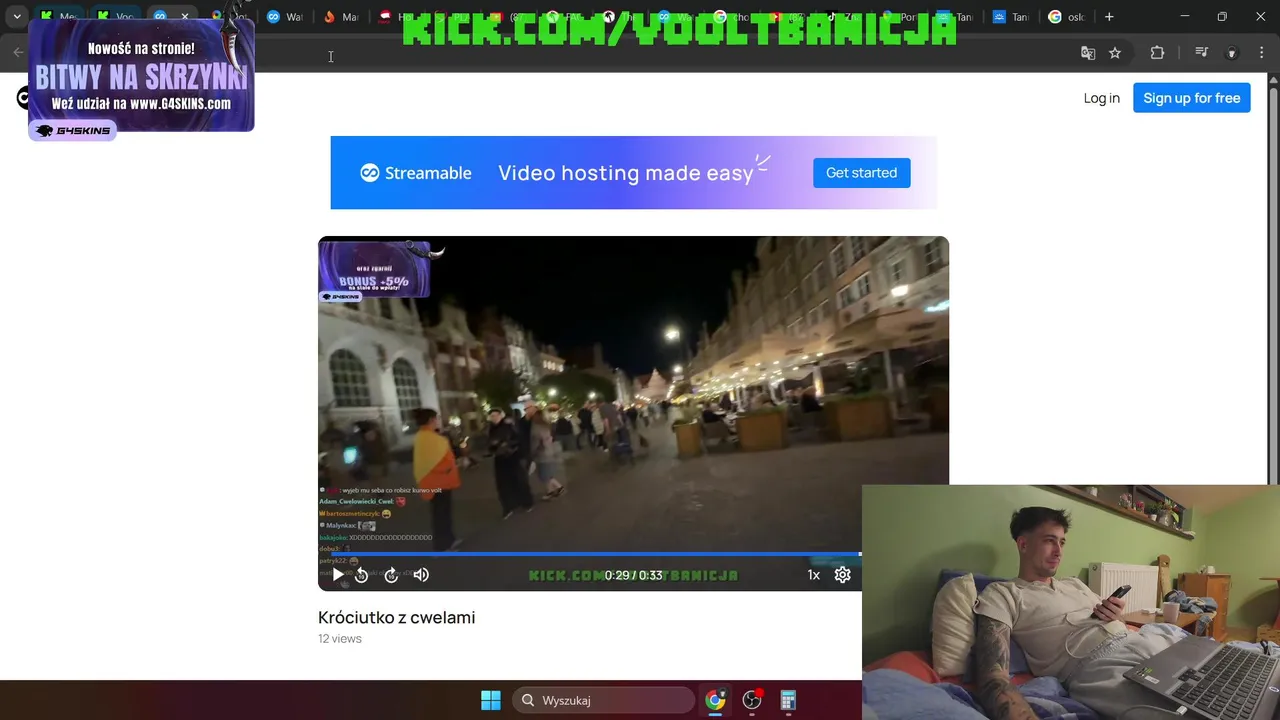Image resolution: width=1280 pixels, height=720 pixels.
Task: Click the Log in link
Action: 1101,98
